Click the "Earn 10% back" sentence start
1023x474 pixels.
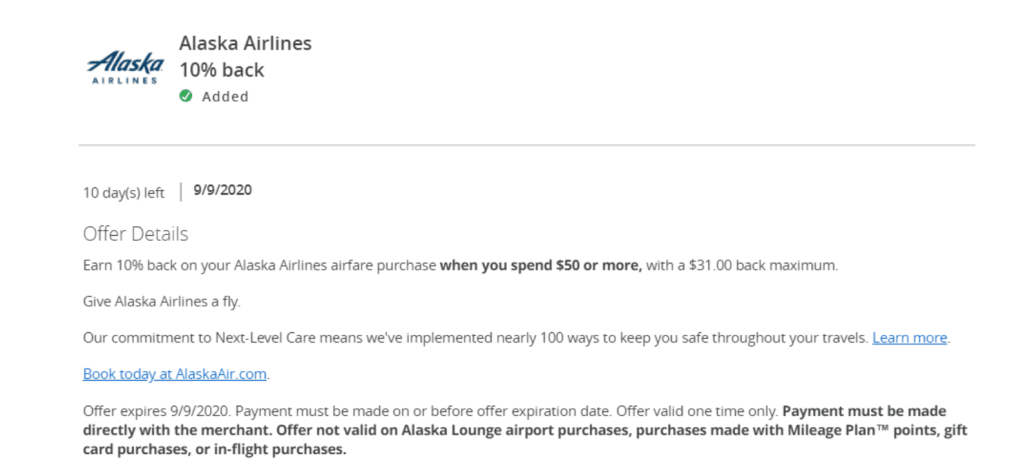click(132, 266)
